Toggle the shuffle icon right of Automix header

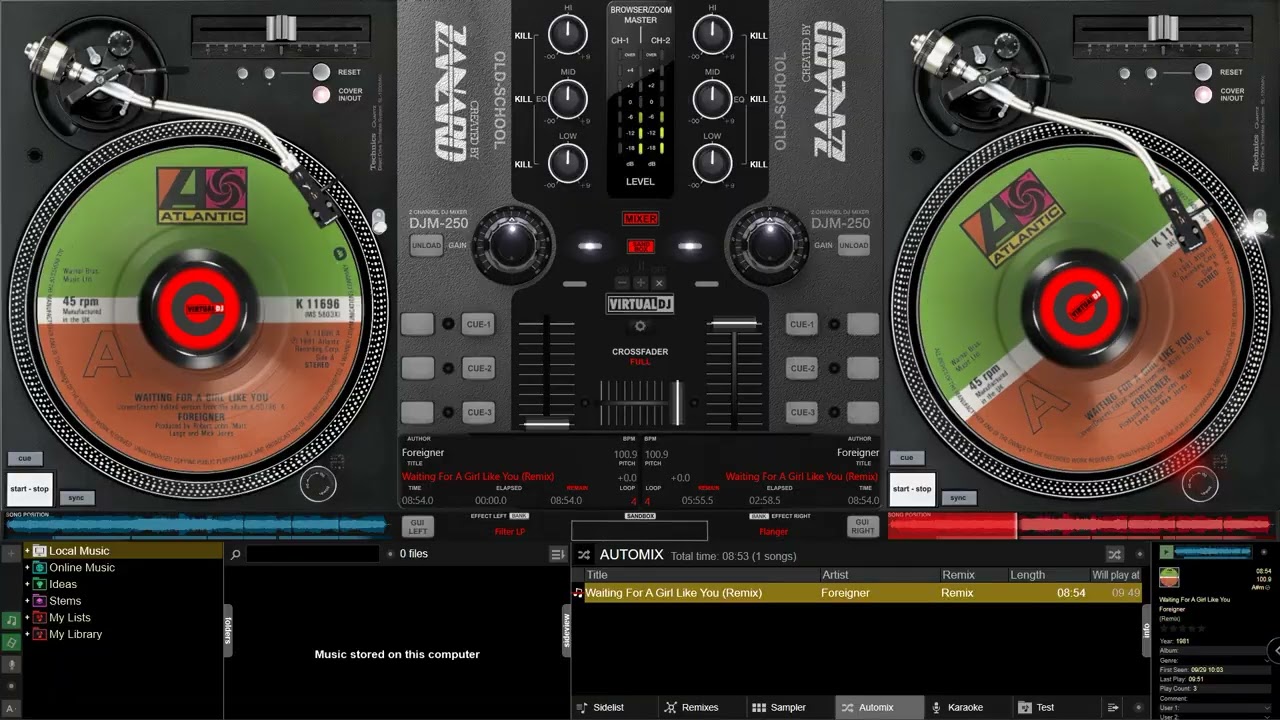(x=1114, y=554)
